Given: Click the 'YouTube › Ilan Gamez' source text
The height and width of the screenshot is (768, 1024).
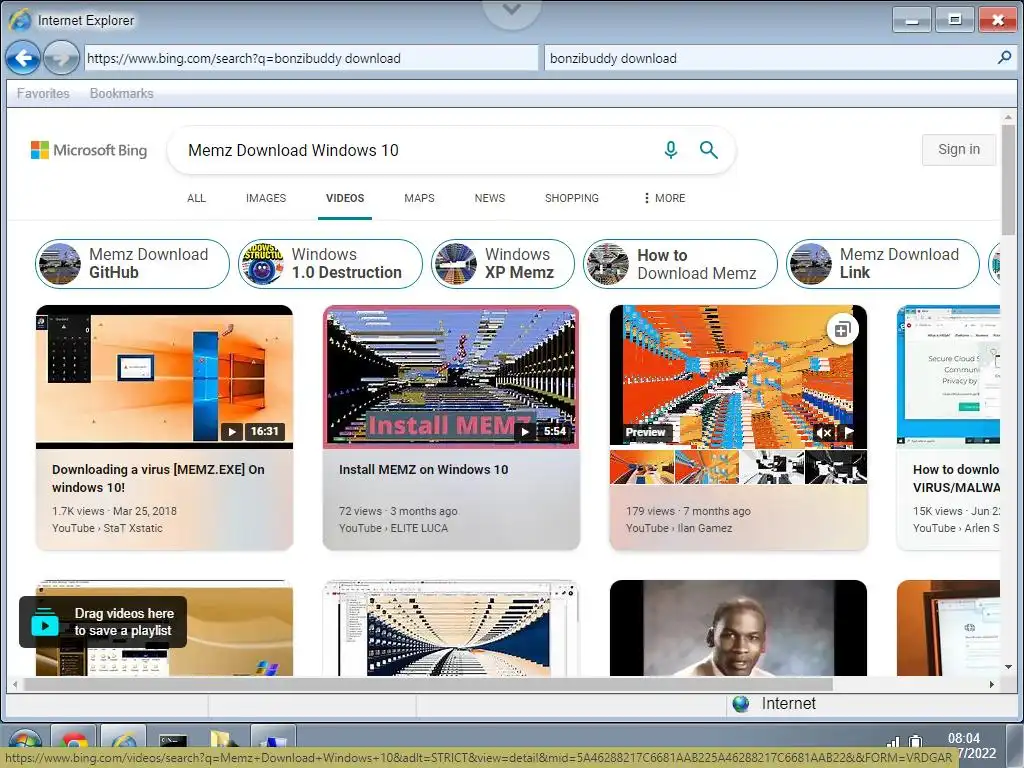Looking at the screenshot, I should click(x=679, y=528).
